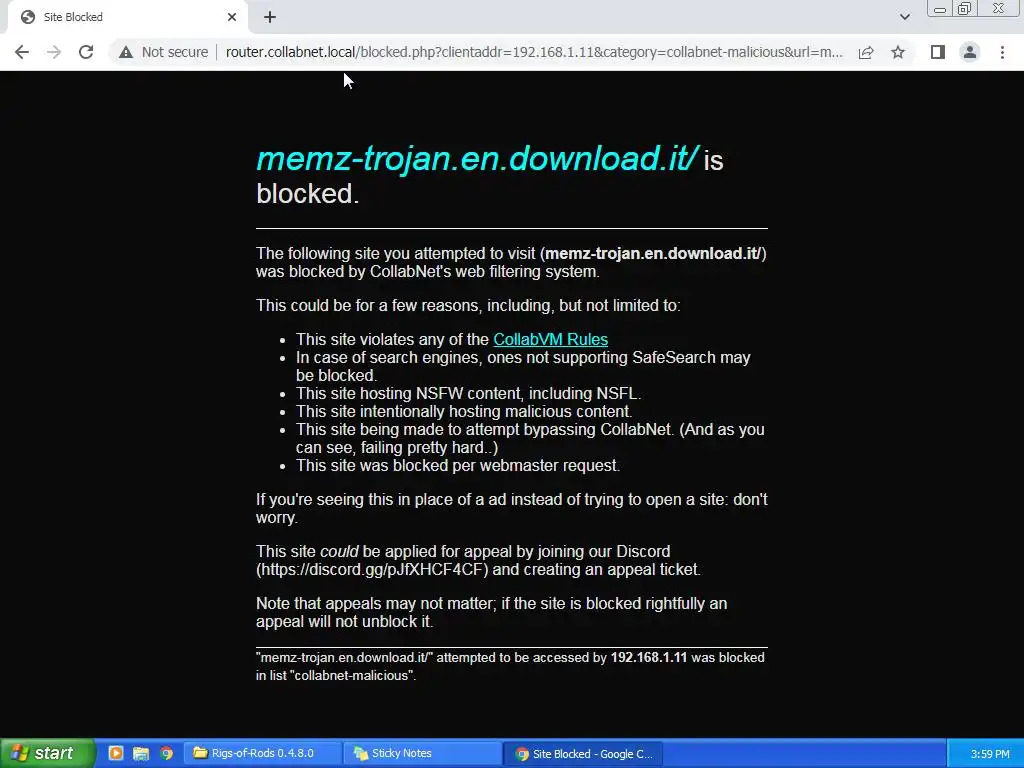Open the Chrome three-dot menu
Image resolution: width=1024 pixels, height=768 pixels.
1002,52
